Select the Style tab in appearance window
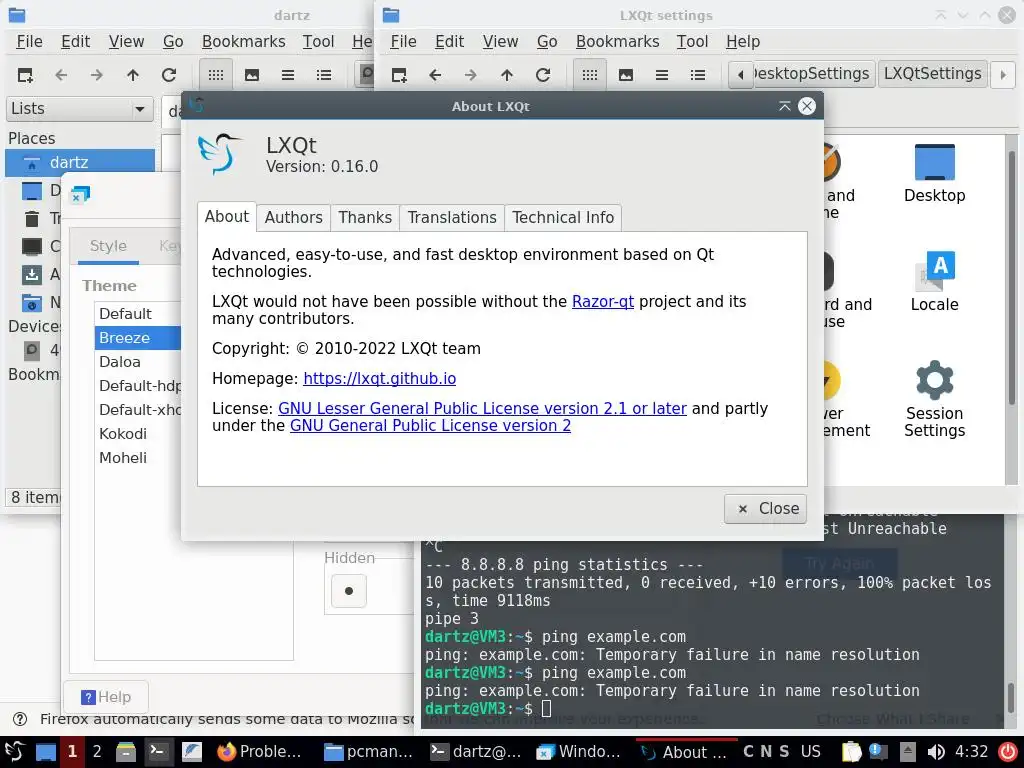The height and width of the screenshot is (768, 1024). [x=108, y=246]
